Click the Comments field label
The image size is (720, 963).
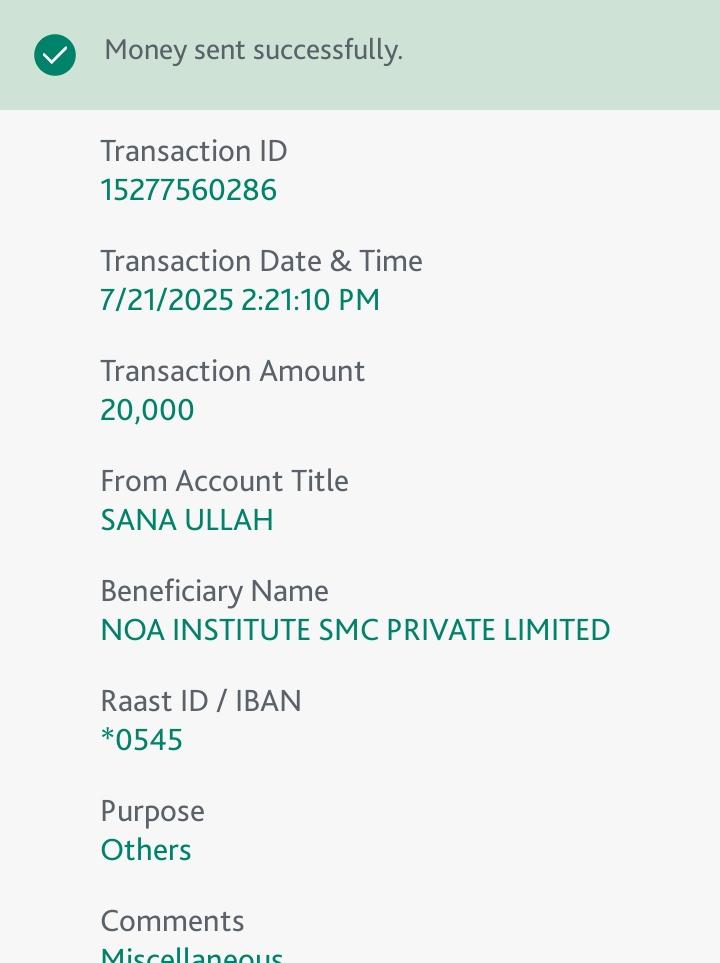coord(172,921)
